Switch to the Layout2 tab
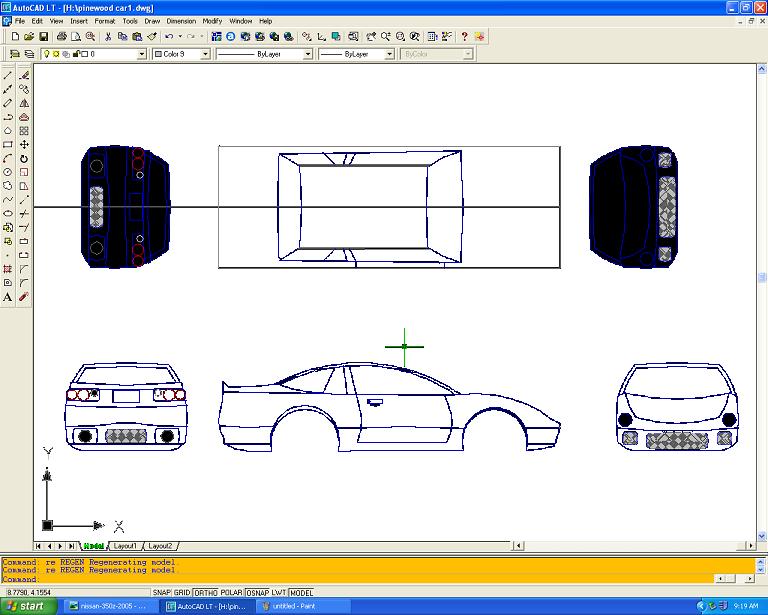The height and width of the screenshot is (615, 768). 160,545
